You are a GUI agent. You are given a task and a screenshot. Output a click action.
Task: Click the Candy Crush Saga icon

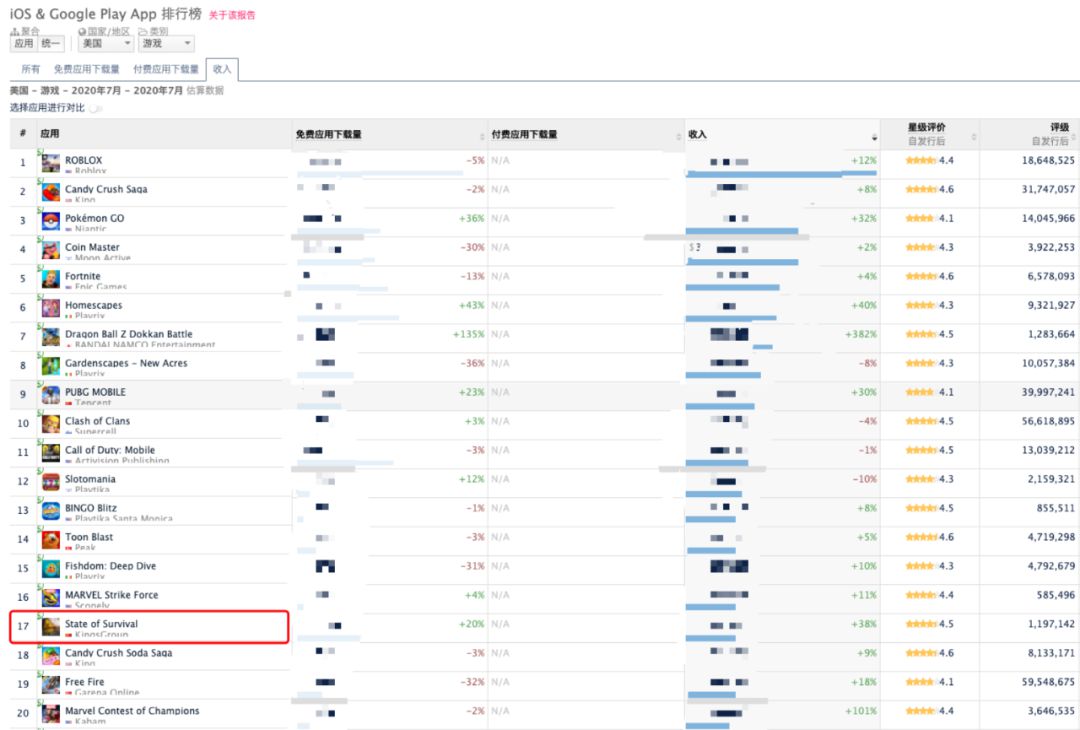click(x=50, y=192)
